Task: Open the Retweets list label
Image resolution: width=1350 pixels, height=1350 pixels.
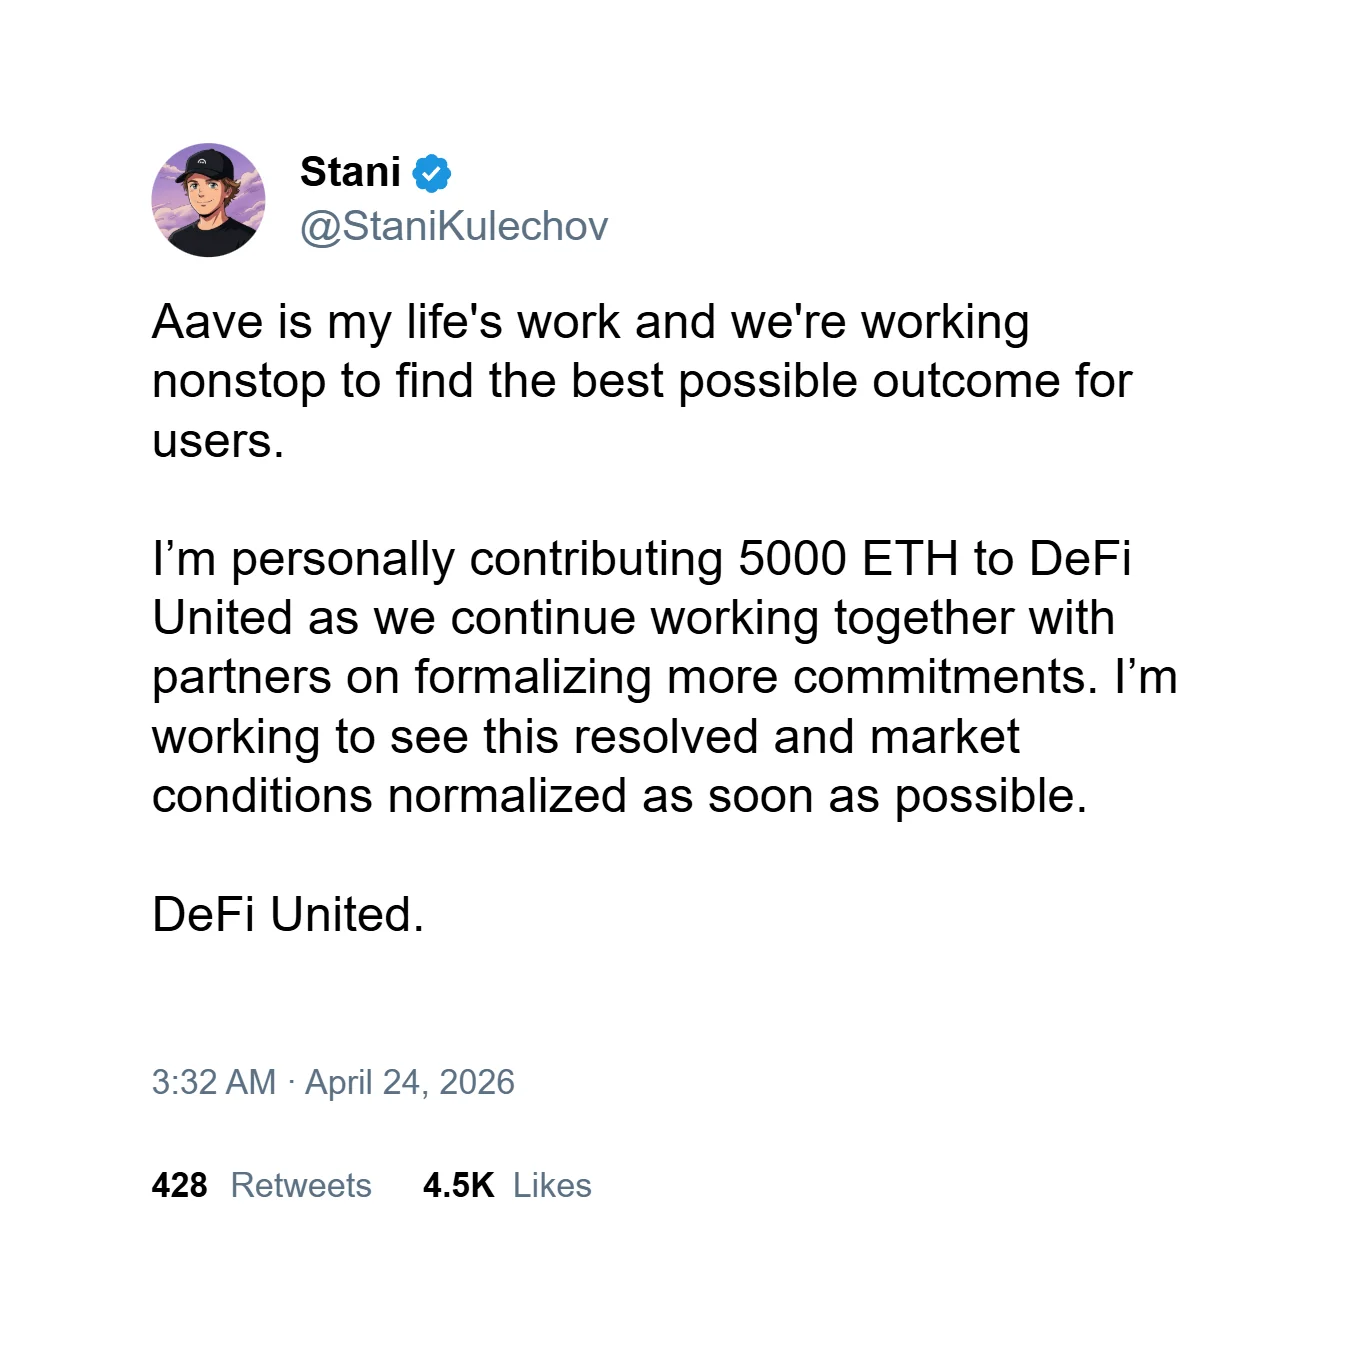Action: [x=301, y=1185]
